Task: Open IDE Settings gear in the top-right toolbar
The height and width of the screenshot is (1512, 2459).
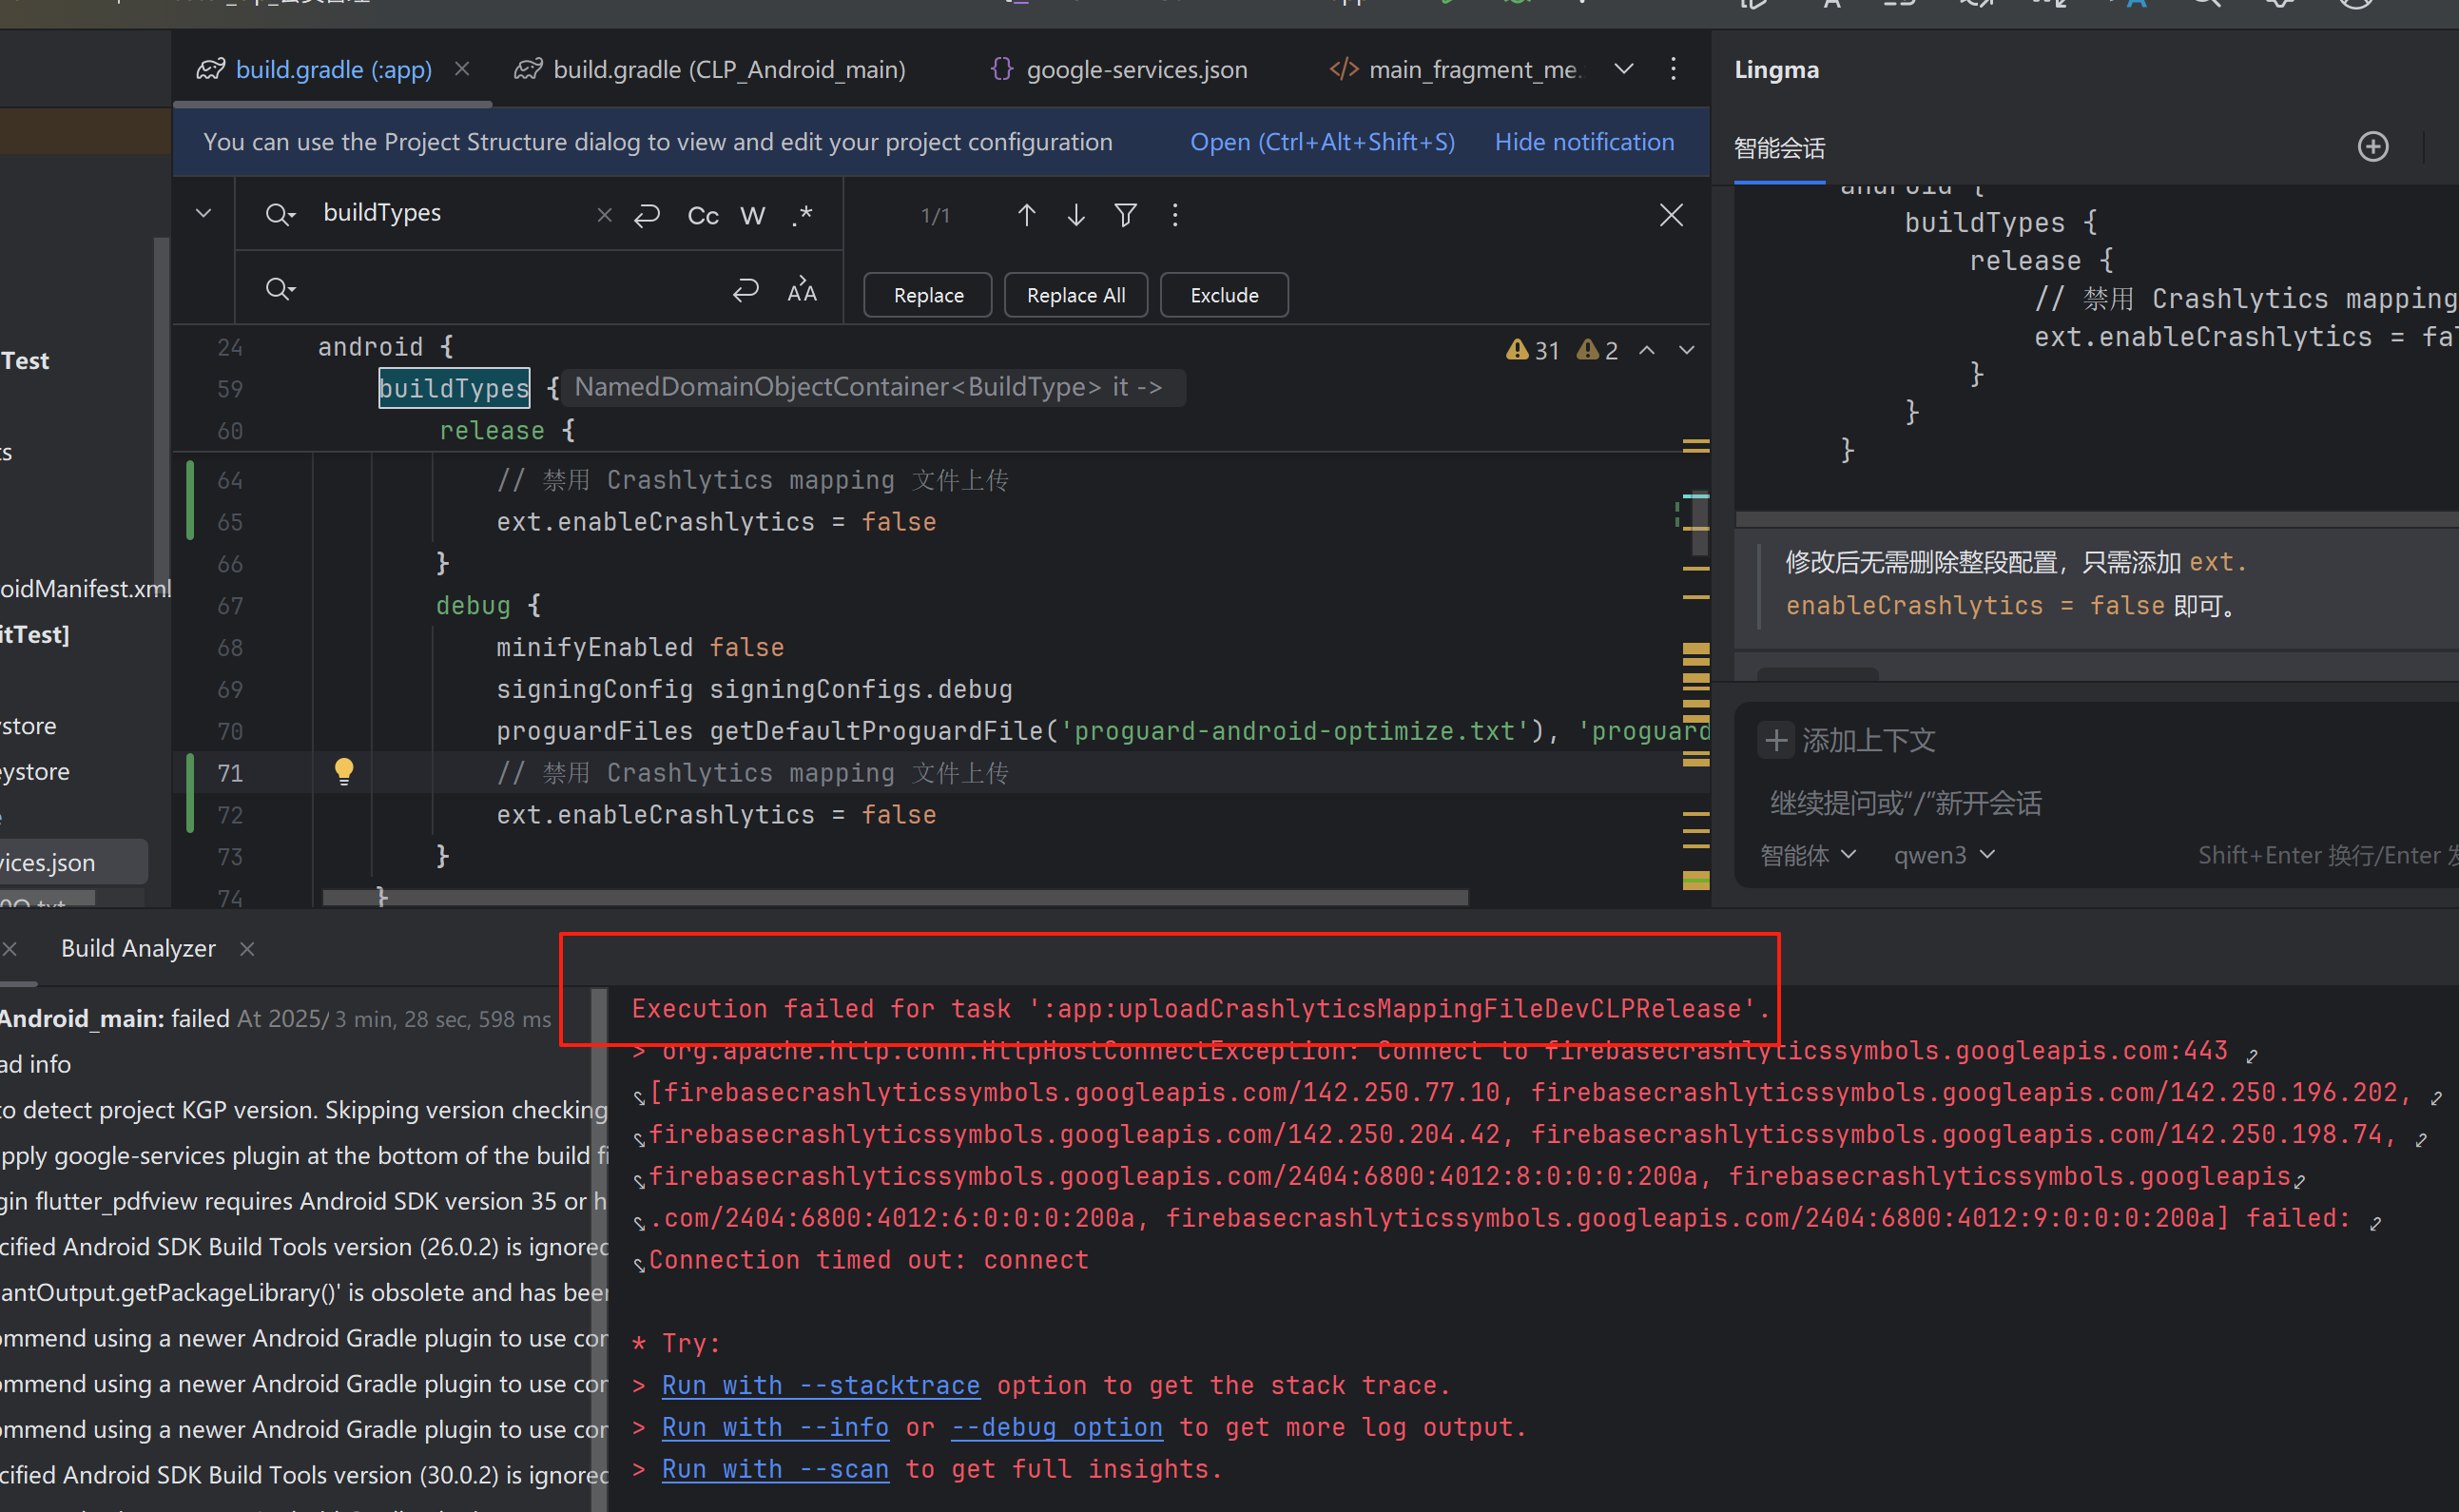Action: tap(2280, 4)
